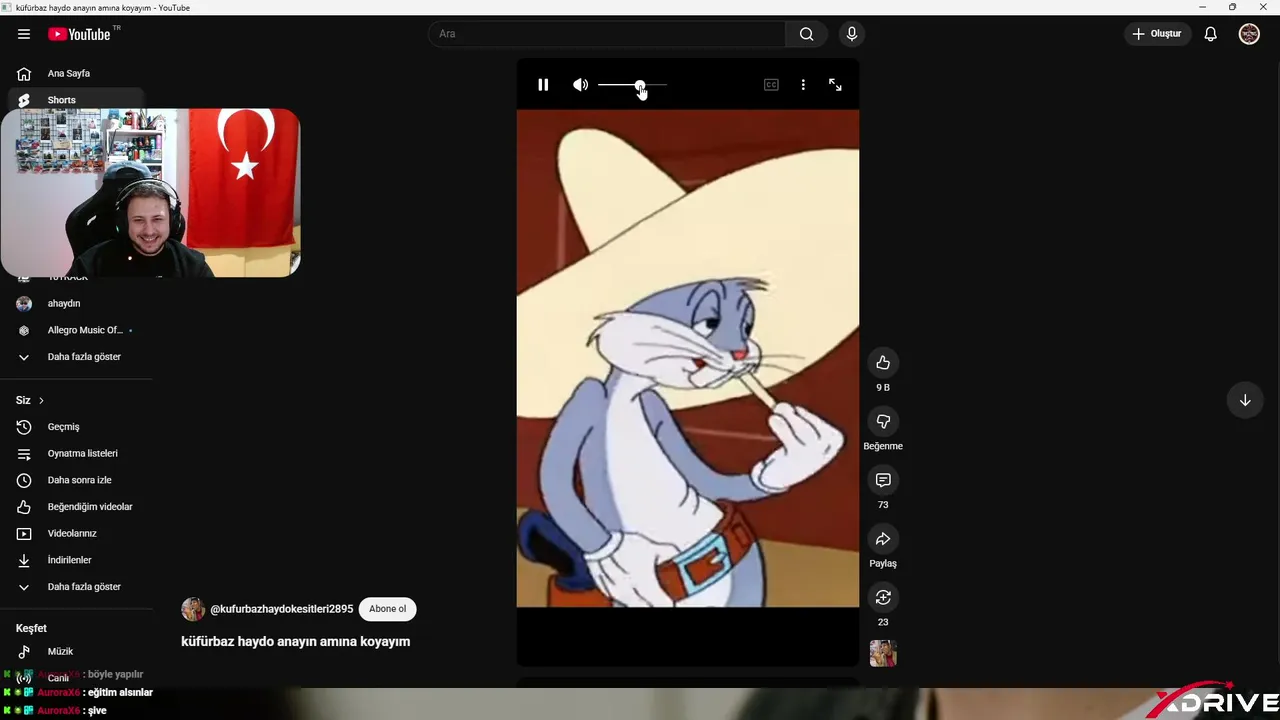Subscribe with the Abone ol button

pos(388,609)
